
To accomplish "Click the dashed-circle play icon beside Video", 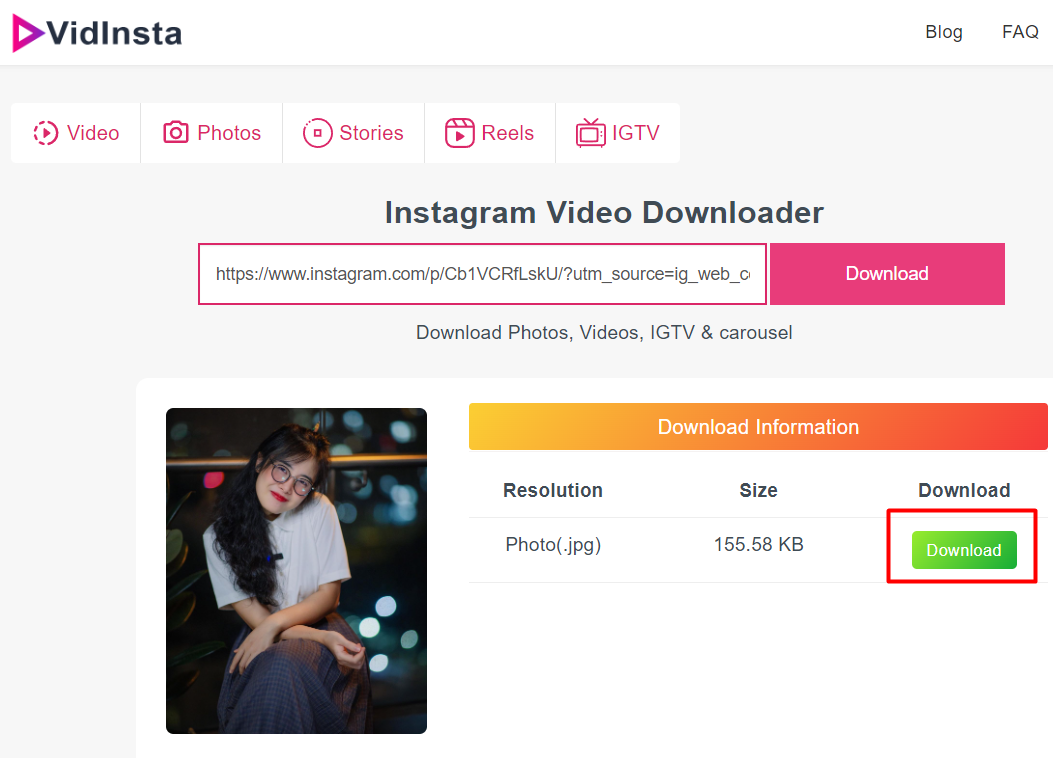I will click(x=46, y=133).
